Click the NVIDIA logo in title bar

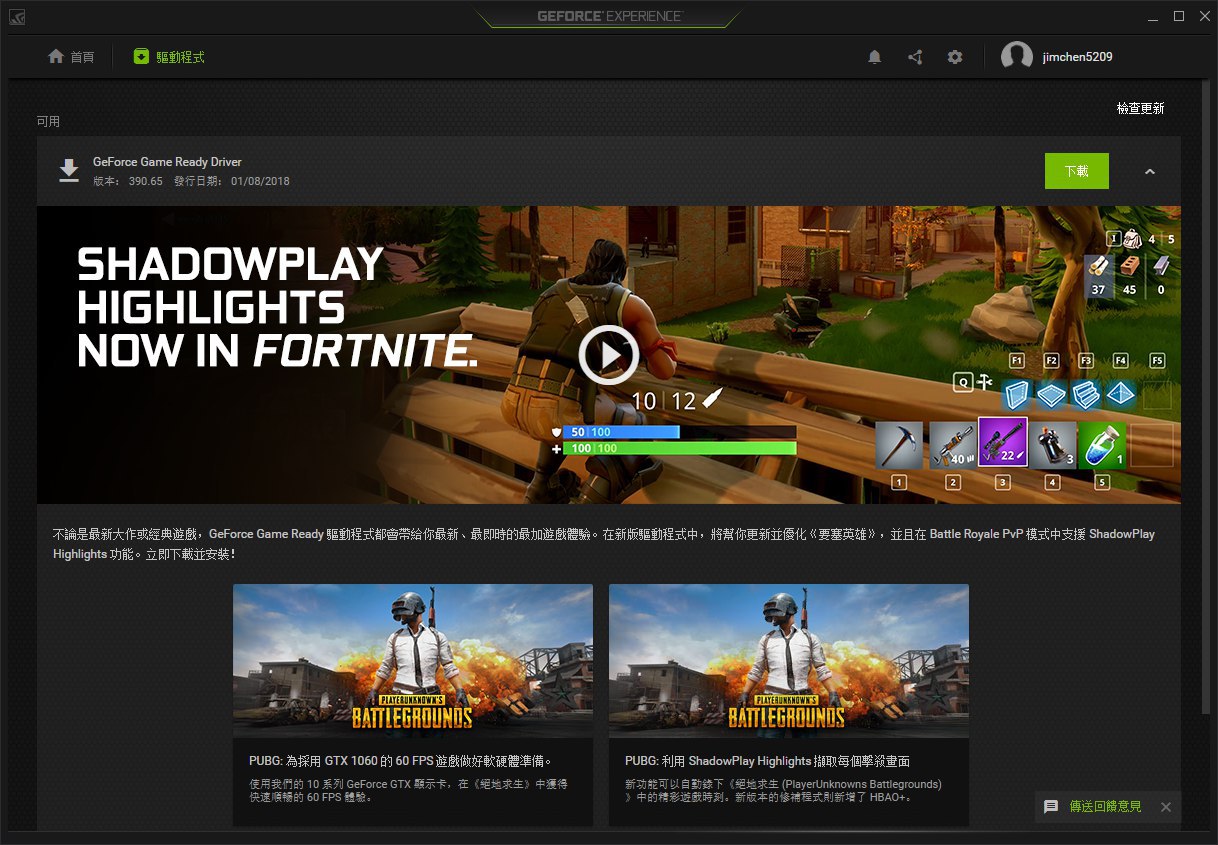point(18,17)
